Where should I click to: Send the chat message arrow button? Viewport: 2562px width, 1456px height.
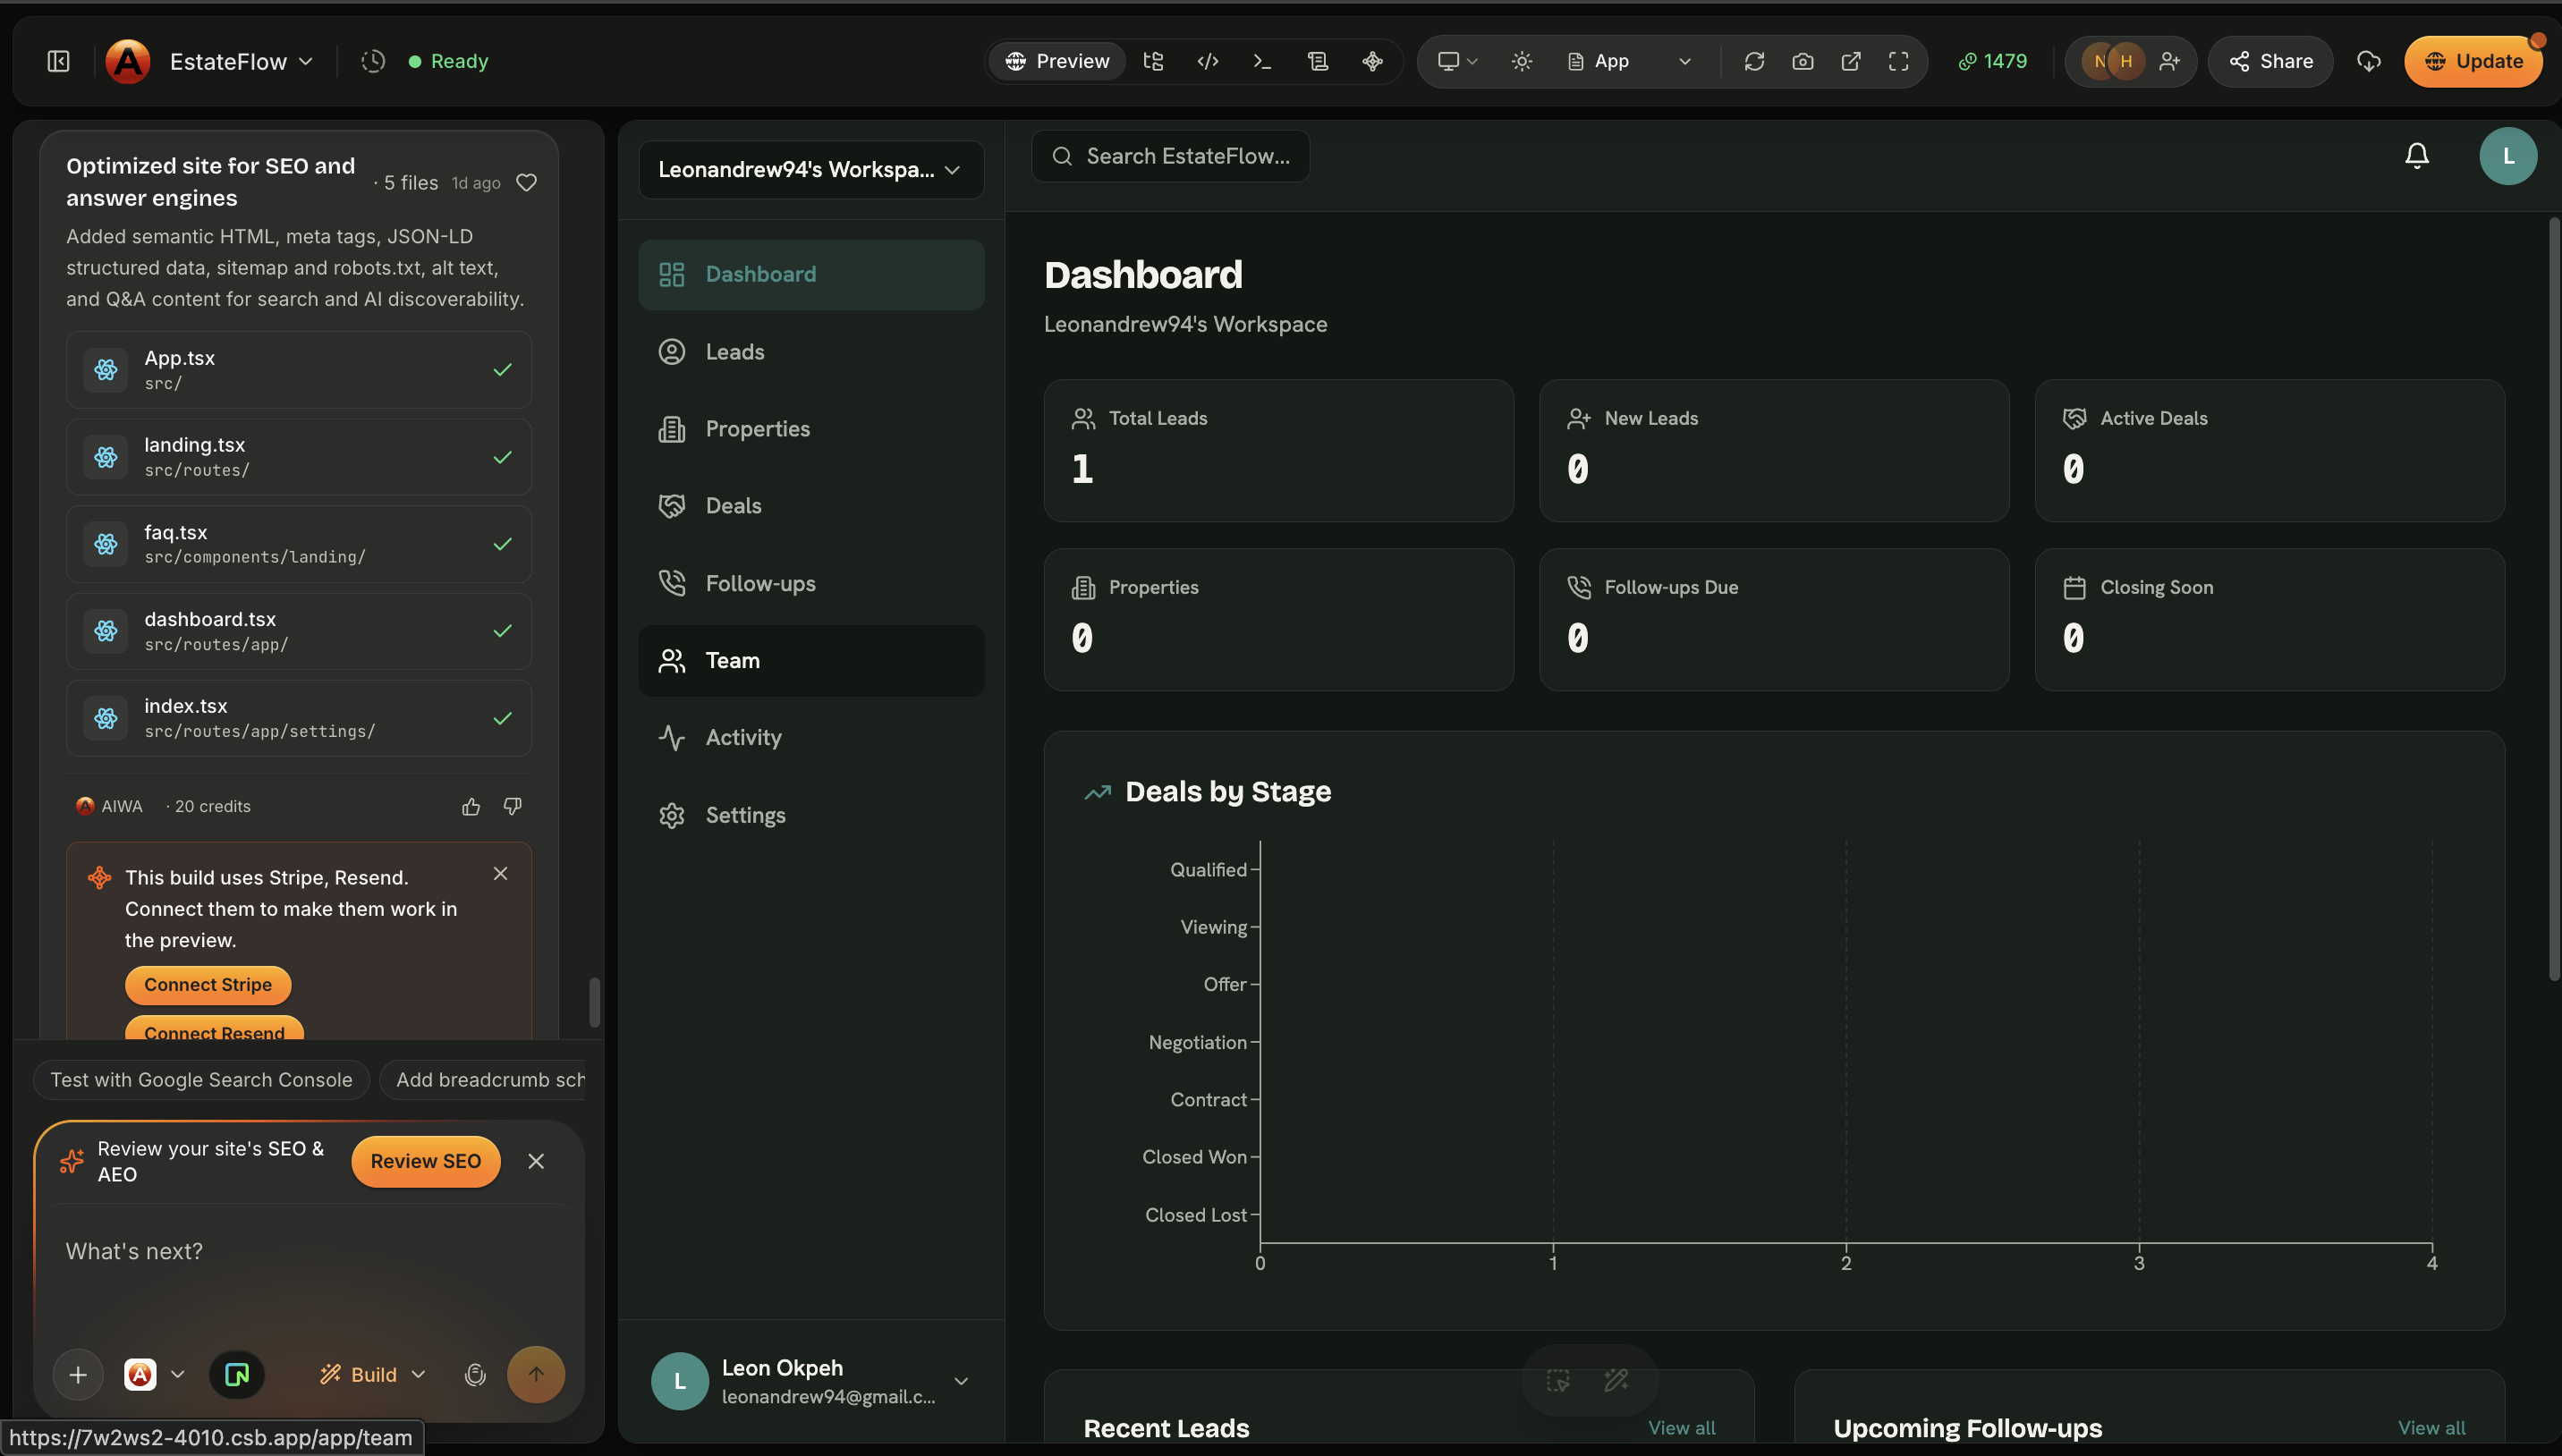pos(536,1374)
